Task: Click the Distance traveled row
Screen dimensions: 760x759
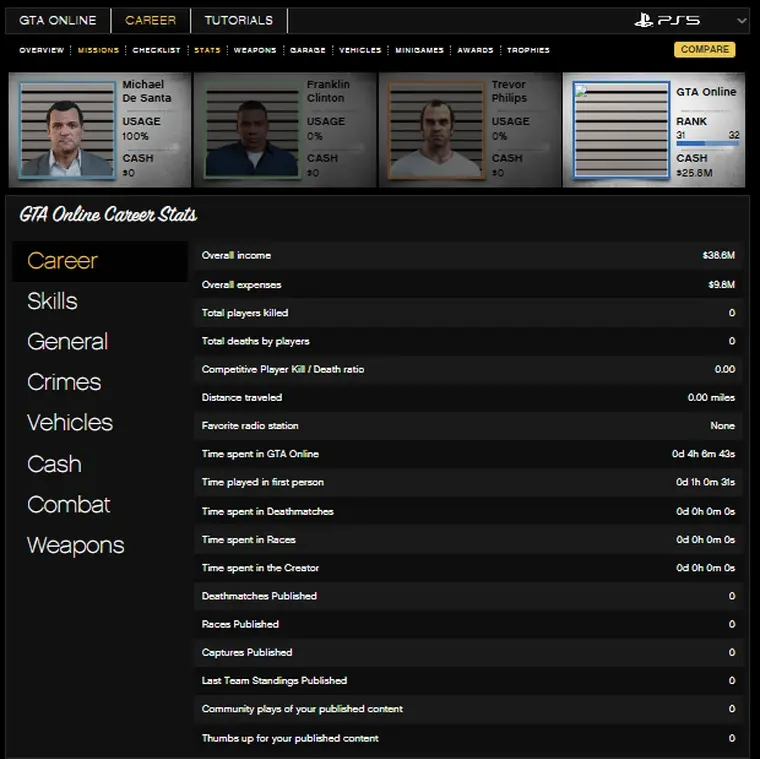Action: click(468, 397)
